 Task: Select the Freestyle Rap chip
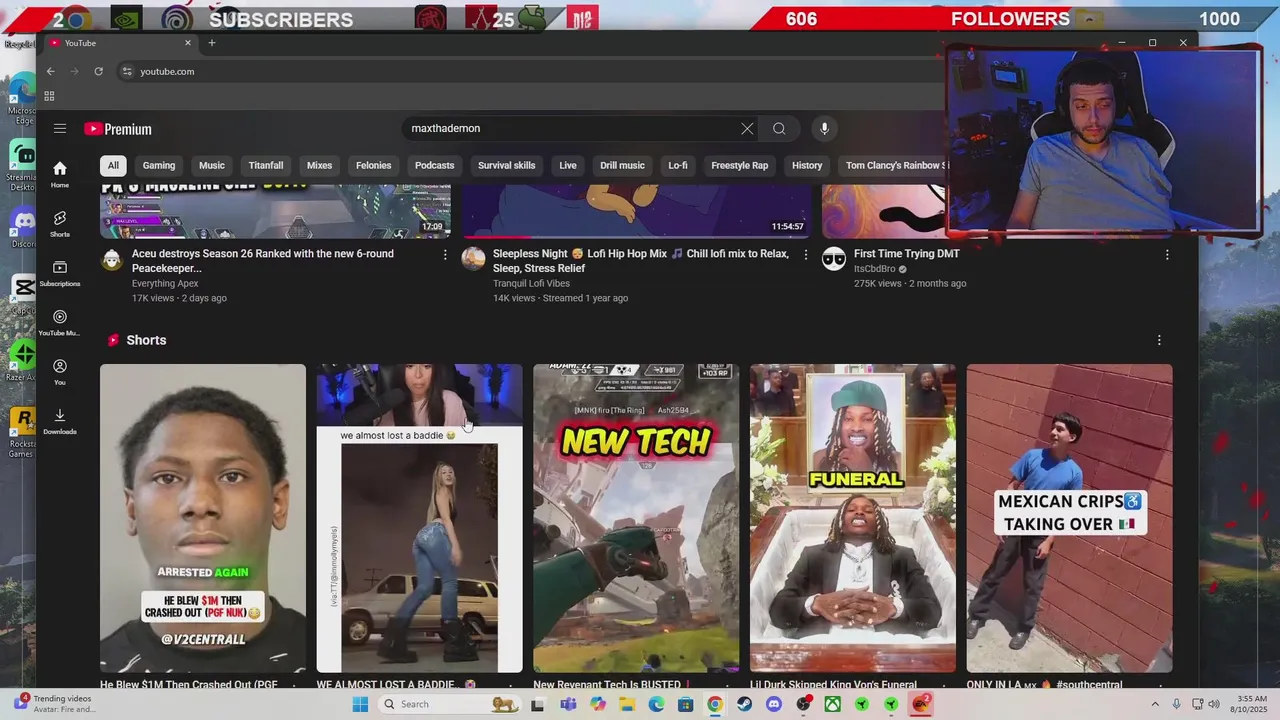click(740, 165)
